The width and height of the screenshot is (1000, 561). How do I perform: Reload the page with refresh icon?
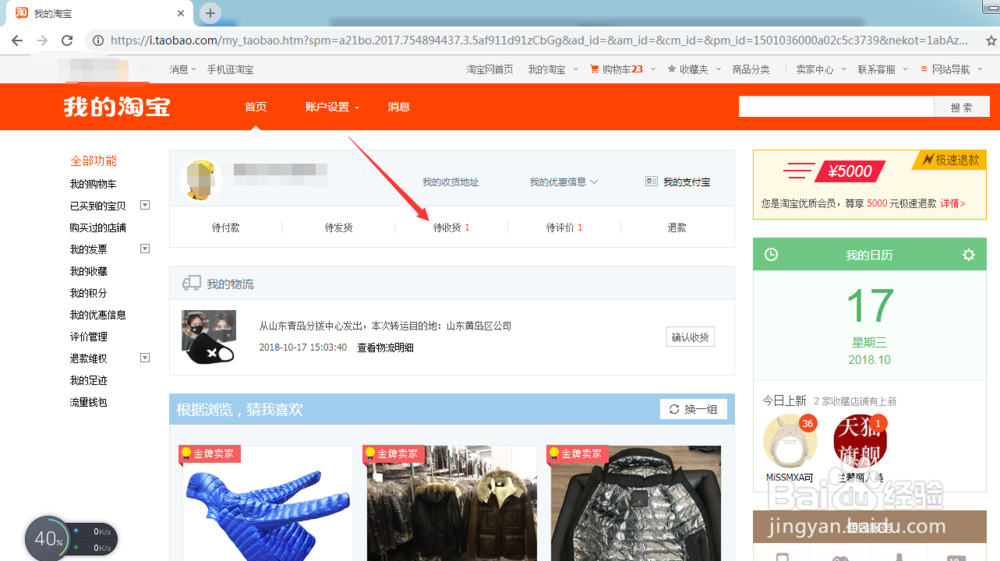click(67, 40)
